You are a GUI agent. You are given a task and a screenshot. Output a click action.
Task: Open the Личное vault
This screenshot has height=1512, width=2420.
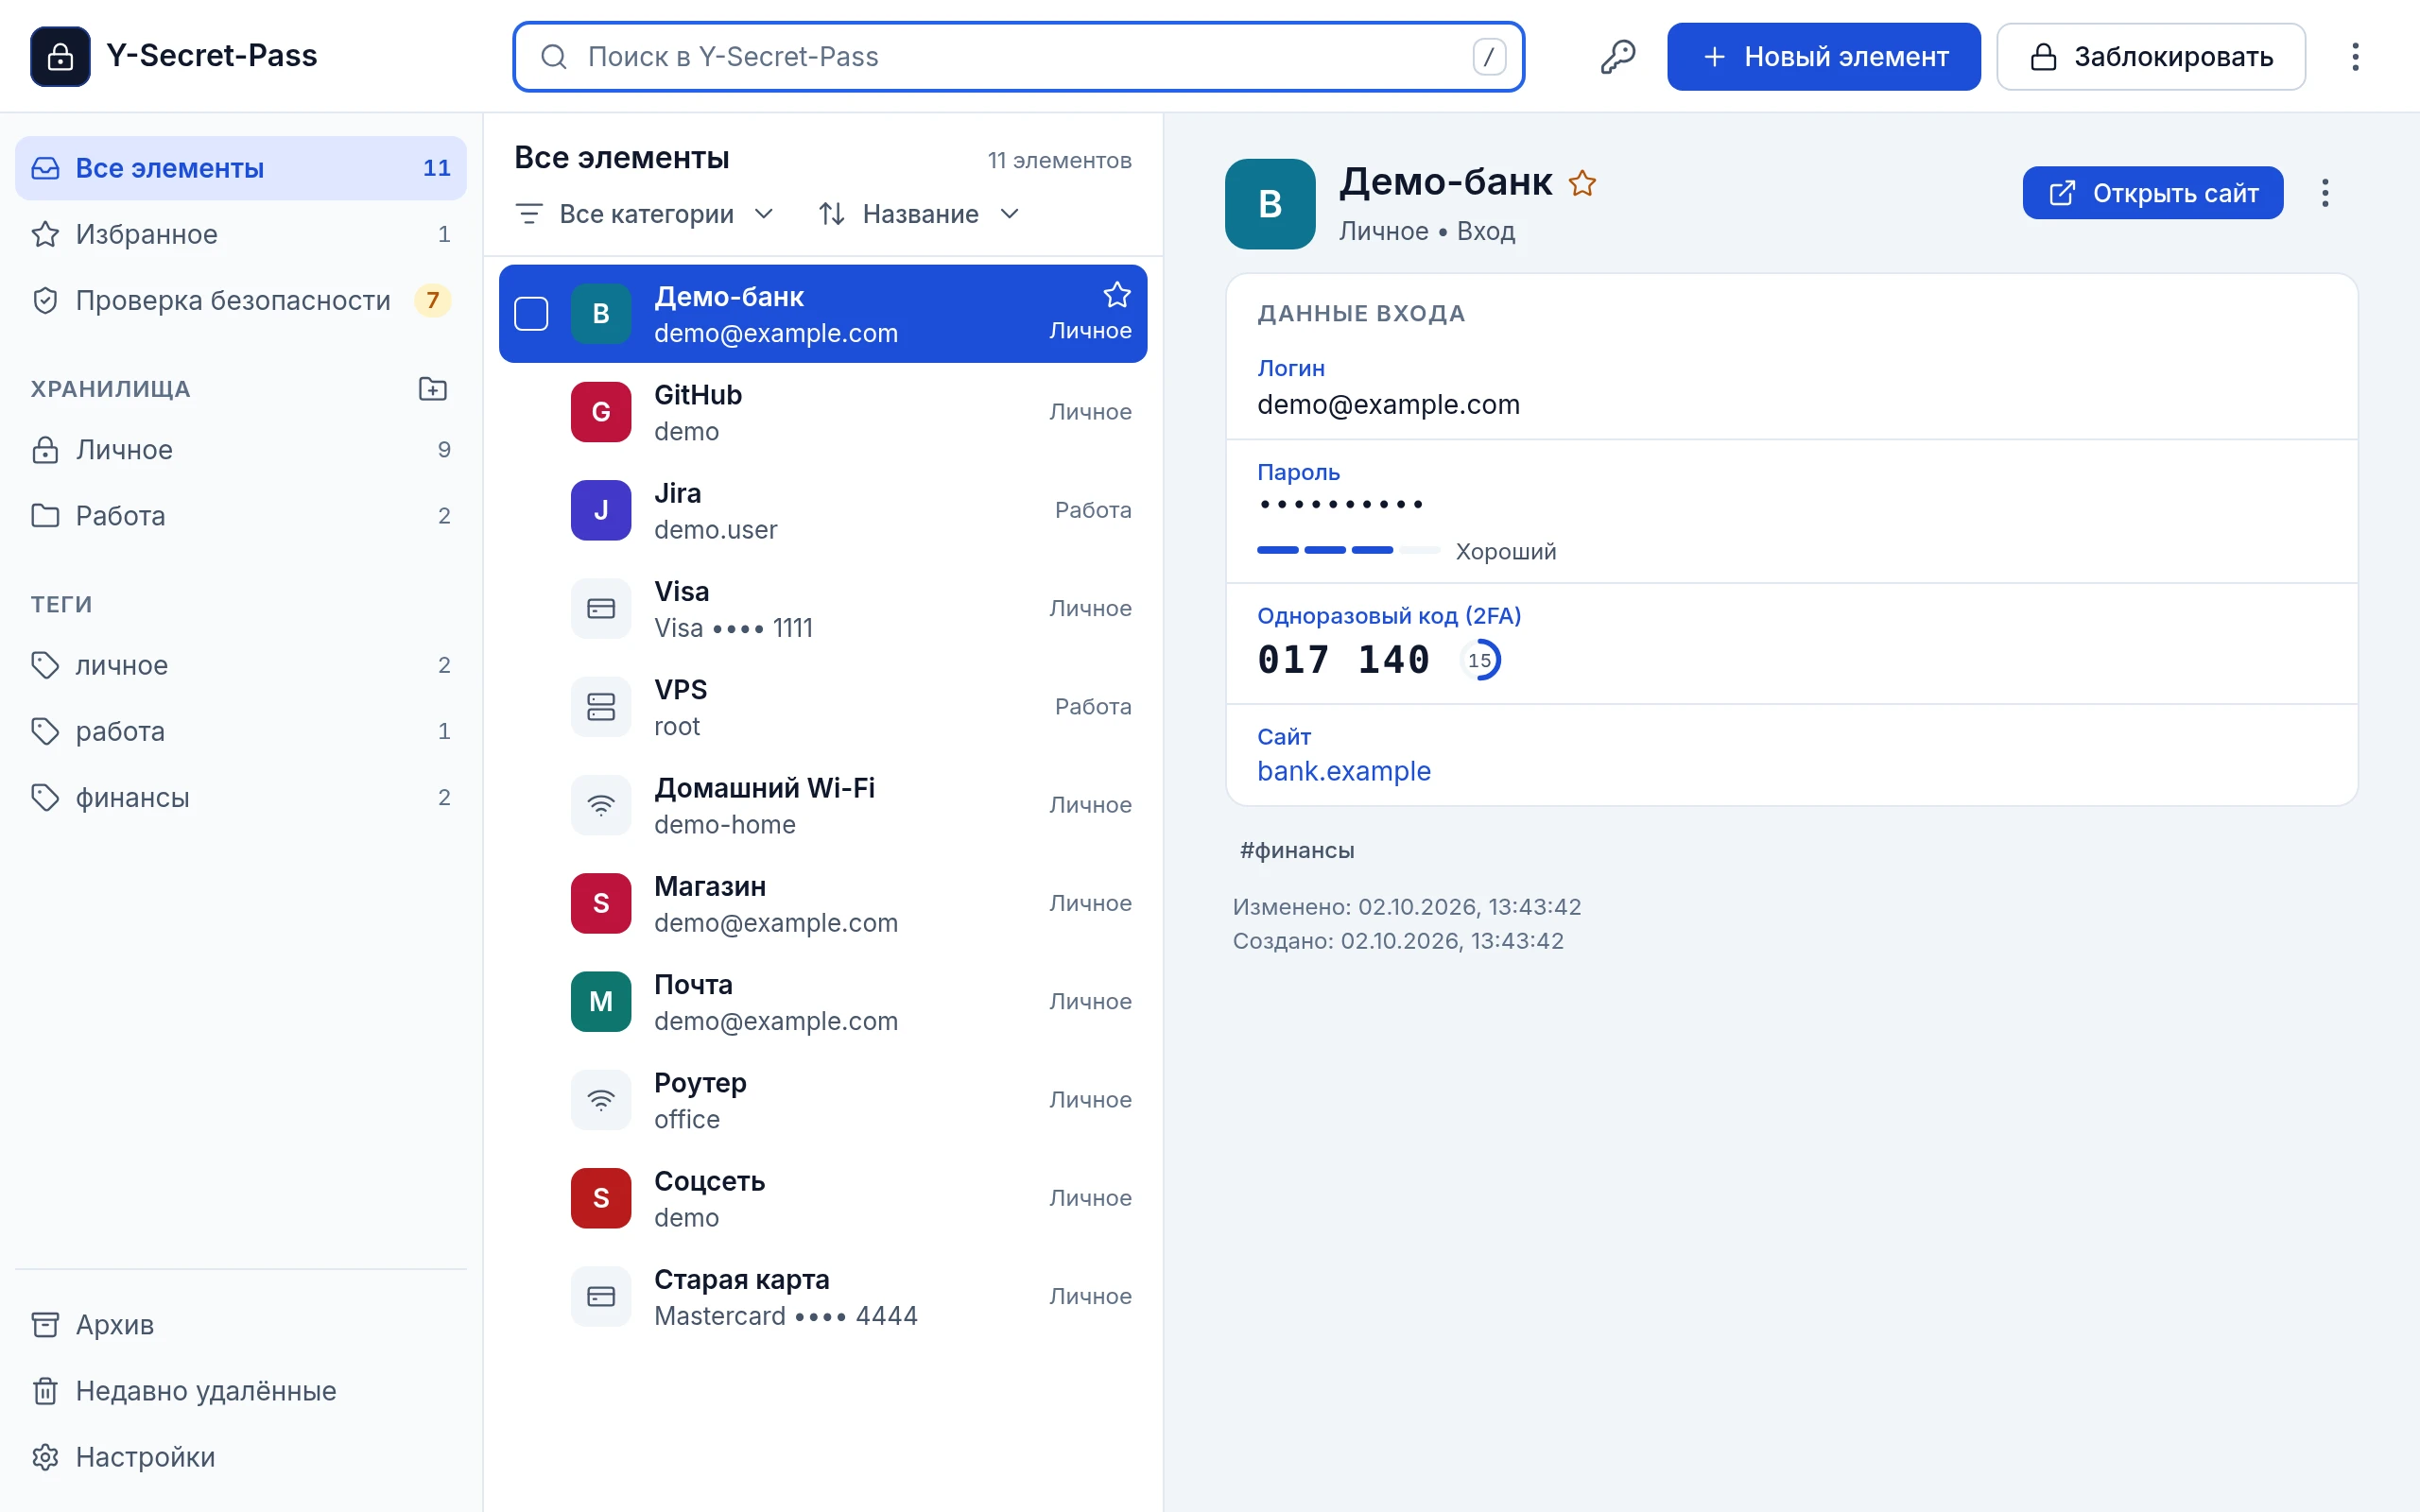(x=241, y=450)
